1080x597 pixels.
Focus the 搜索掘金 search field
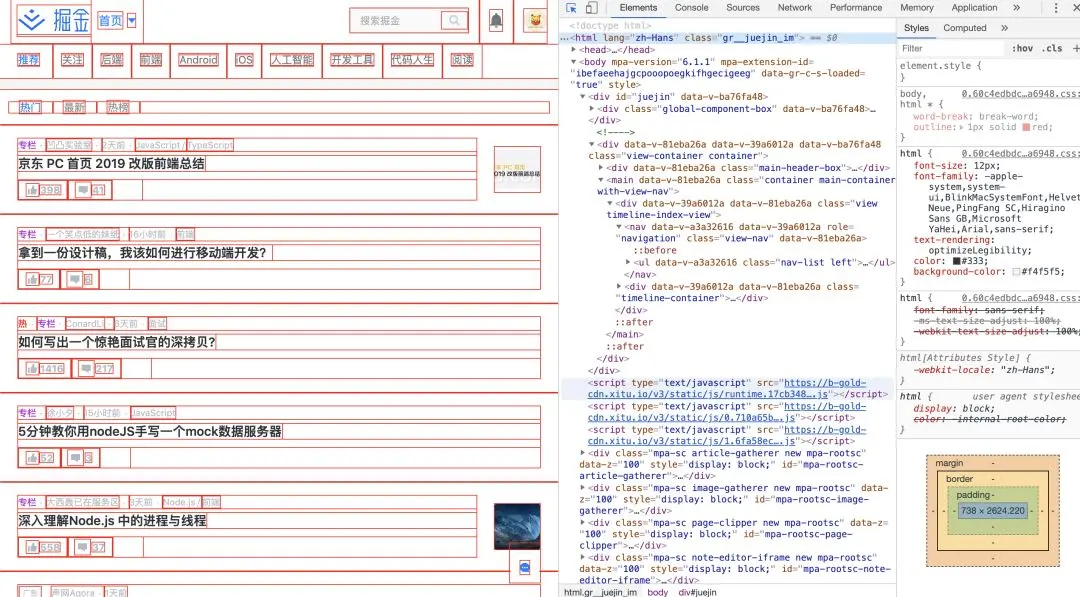[395, 21]
